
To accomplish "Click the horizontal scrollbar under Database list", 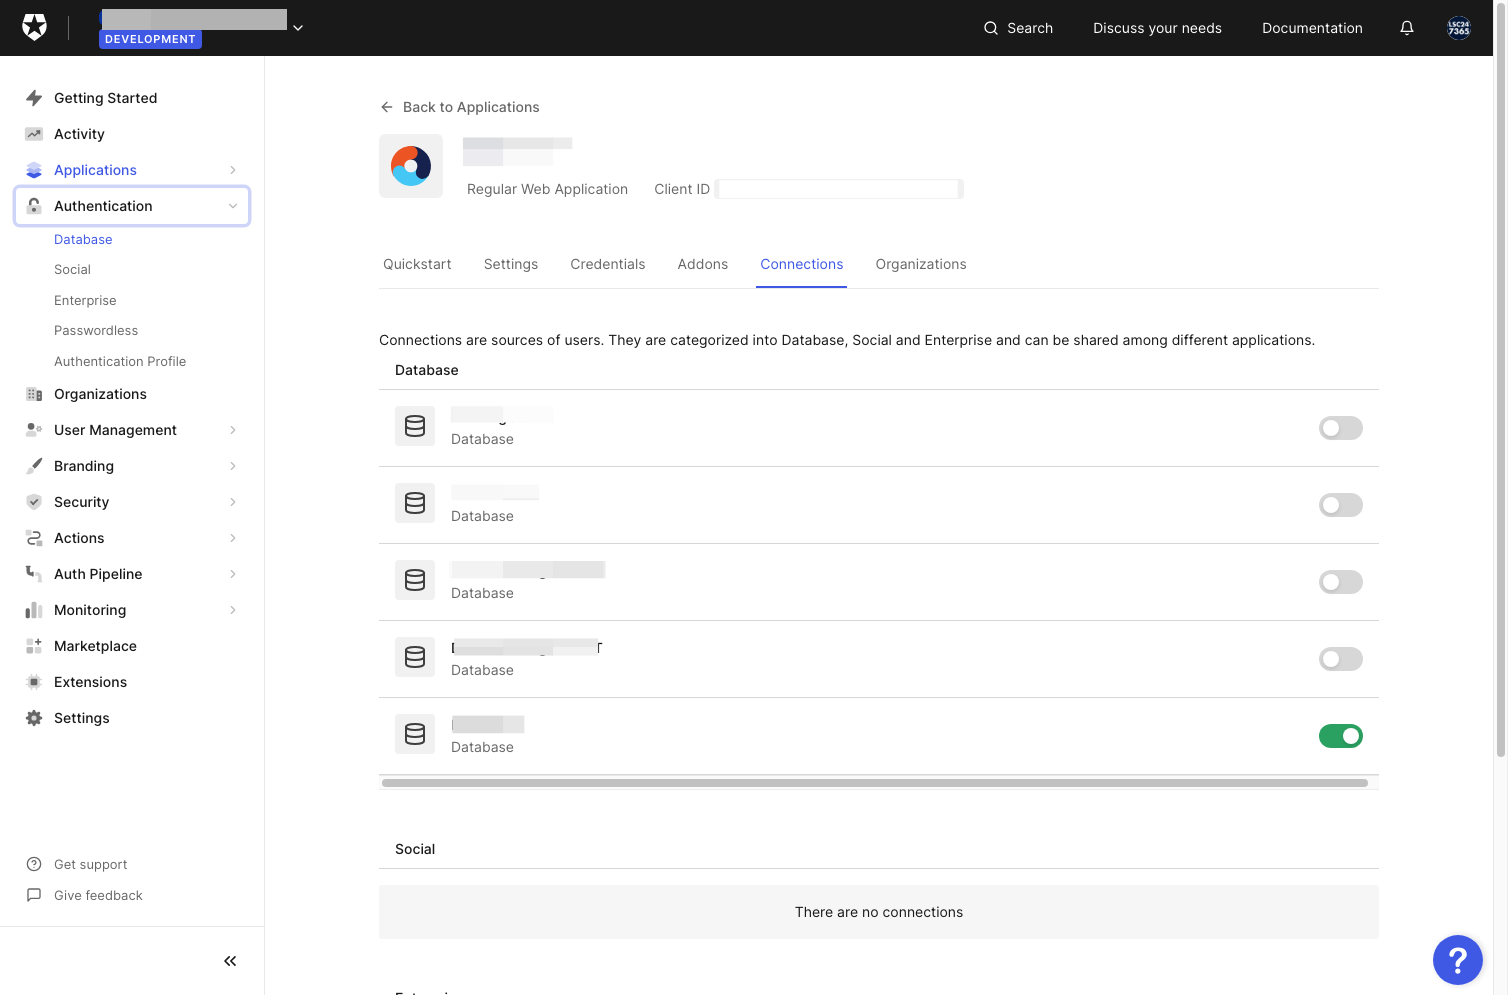I will tap(875, 783).
